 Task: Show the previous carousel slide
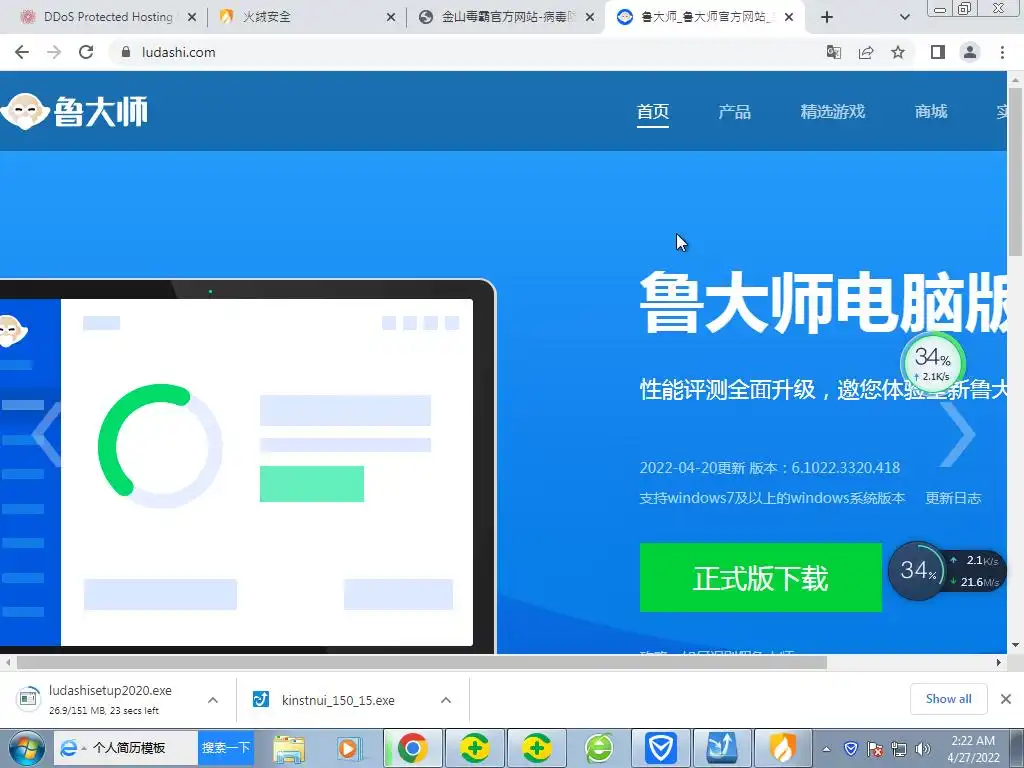(46, 434)
